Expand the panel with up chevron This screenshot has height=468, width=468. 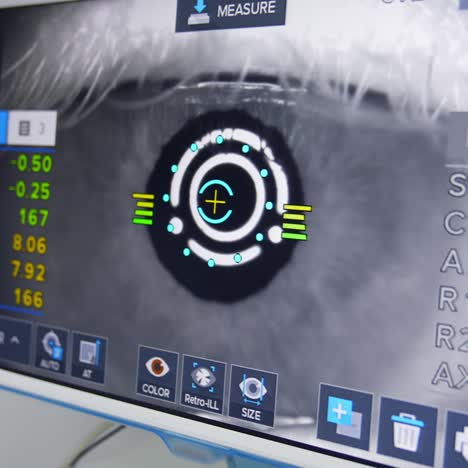tap(14, 340)
